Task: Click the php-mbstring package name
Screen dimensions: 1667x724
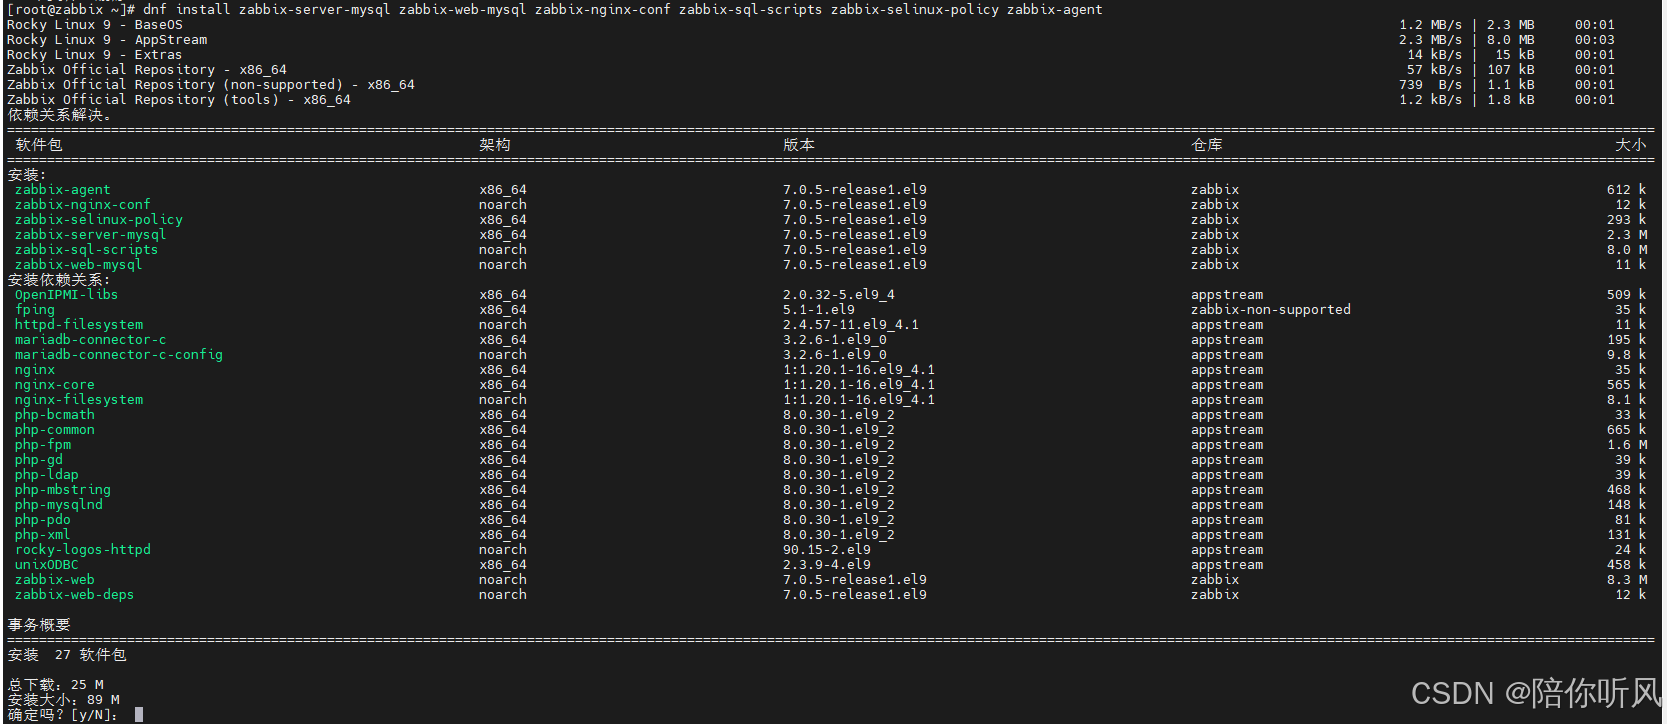Action: [x=62, y=489]
